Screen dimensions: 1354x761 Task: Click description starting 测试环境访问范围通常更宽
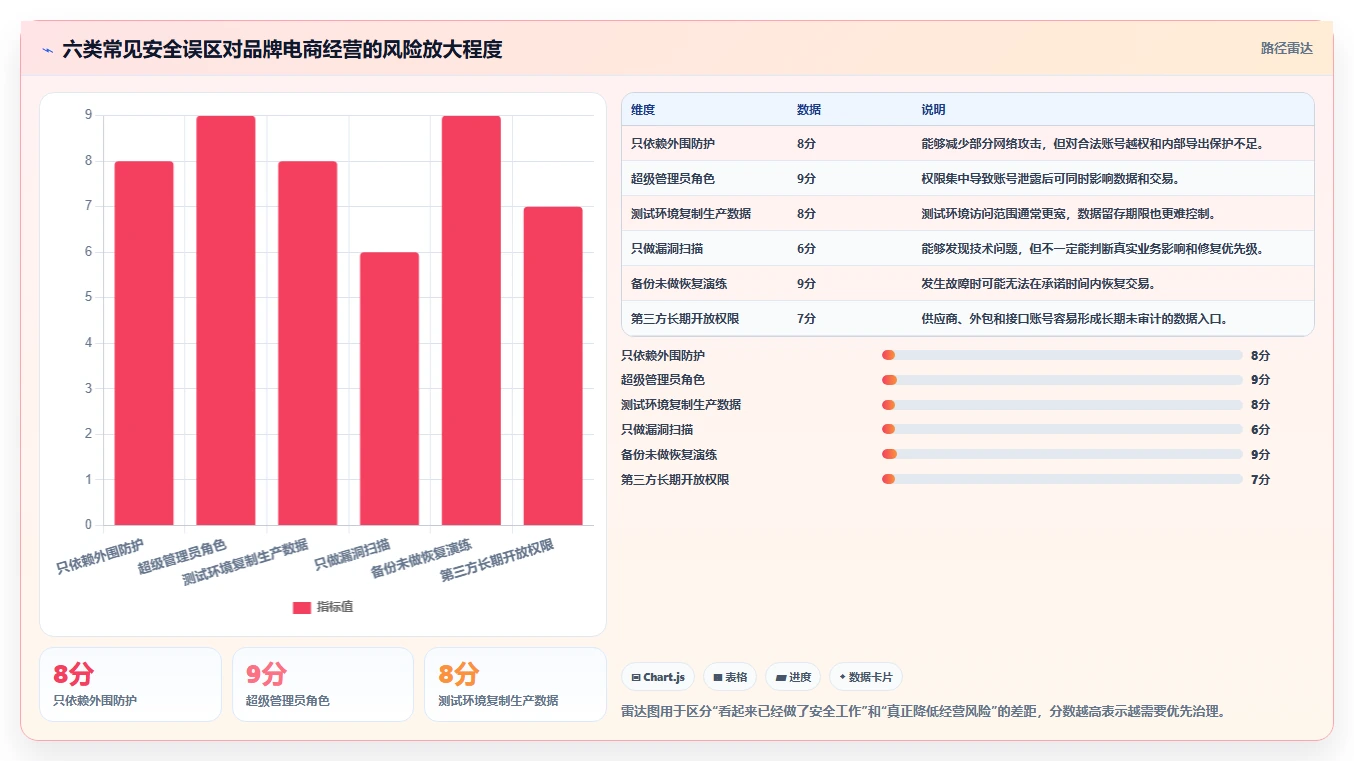[x=1068, y=214]
